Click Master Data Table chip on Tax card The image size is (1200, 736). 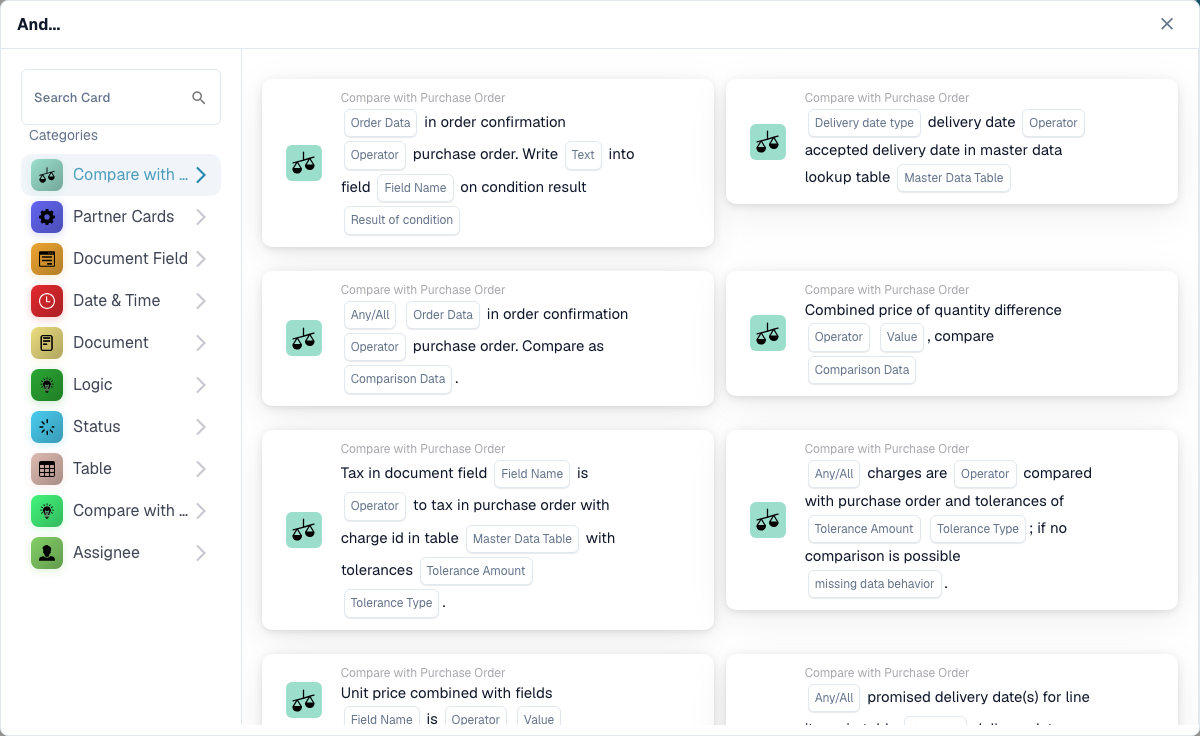522,538
